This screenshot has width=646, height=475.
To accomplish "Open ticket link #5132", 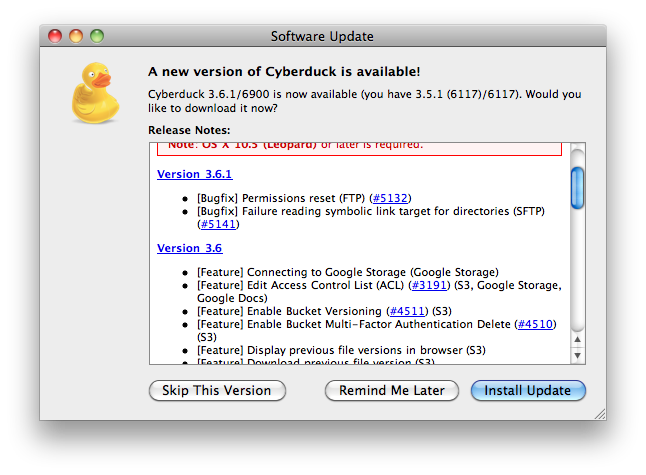I will click(x=390, y=198).
